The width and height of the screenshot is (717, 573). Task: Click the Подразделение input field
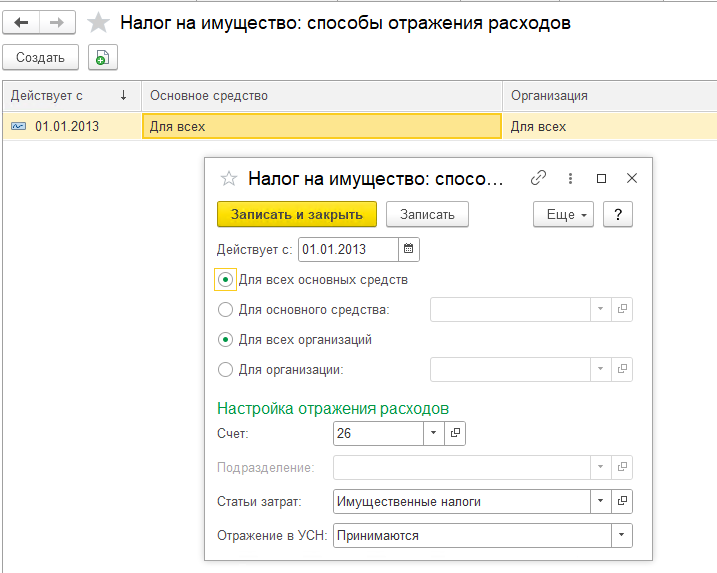462,467
